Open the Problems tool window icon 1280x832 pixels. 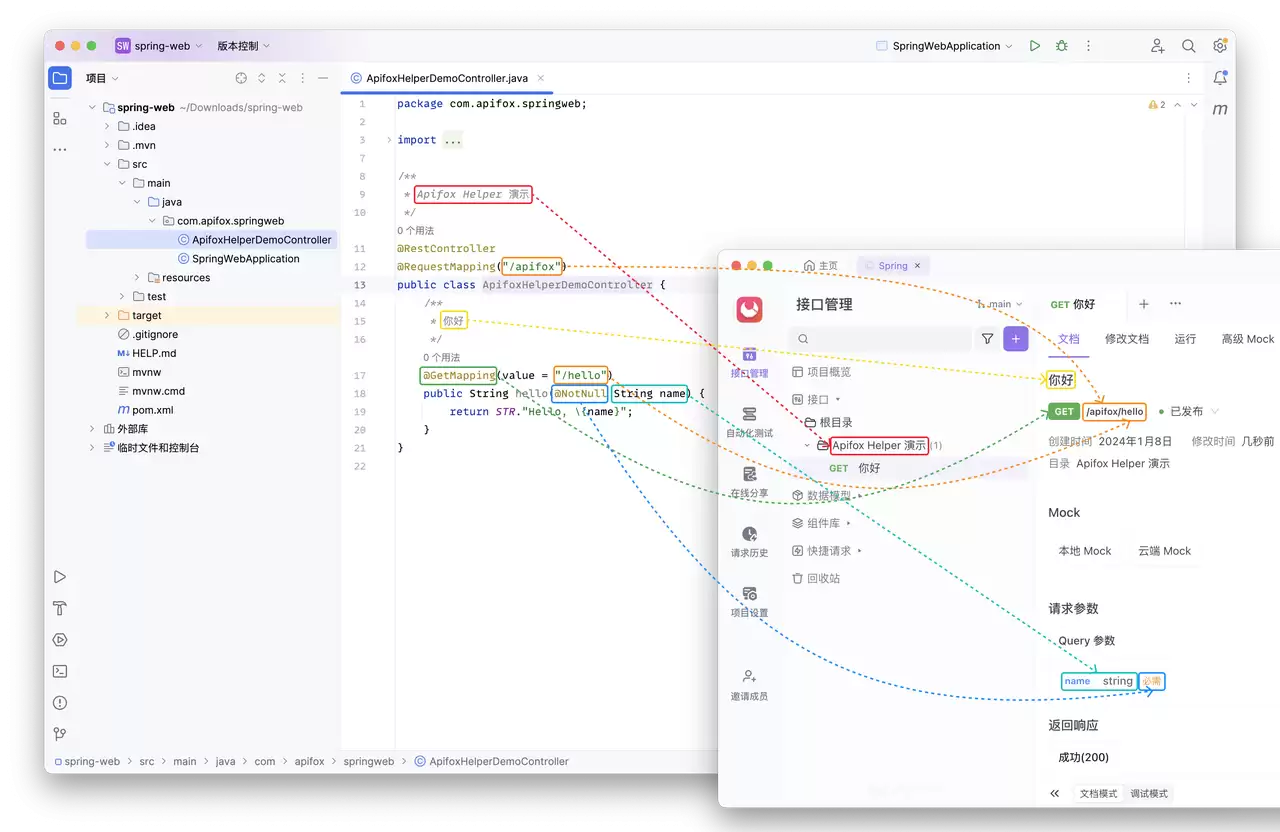coord(60,703)
